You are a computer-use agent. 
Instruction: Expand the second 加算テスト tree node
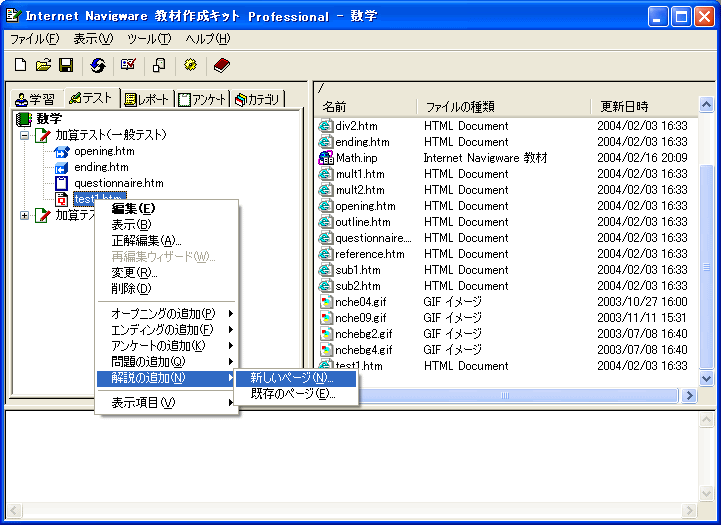(24, 215)
